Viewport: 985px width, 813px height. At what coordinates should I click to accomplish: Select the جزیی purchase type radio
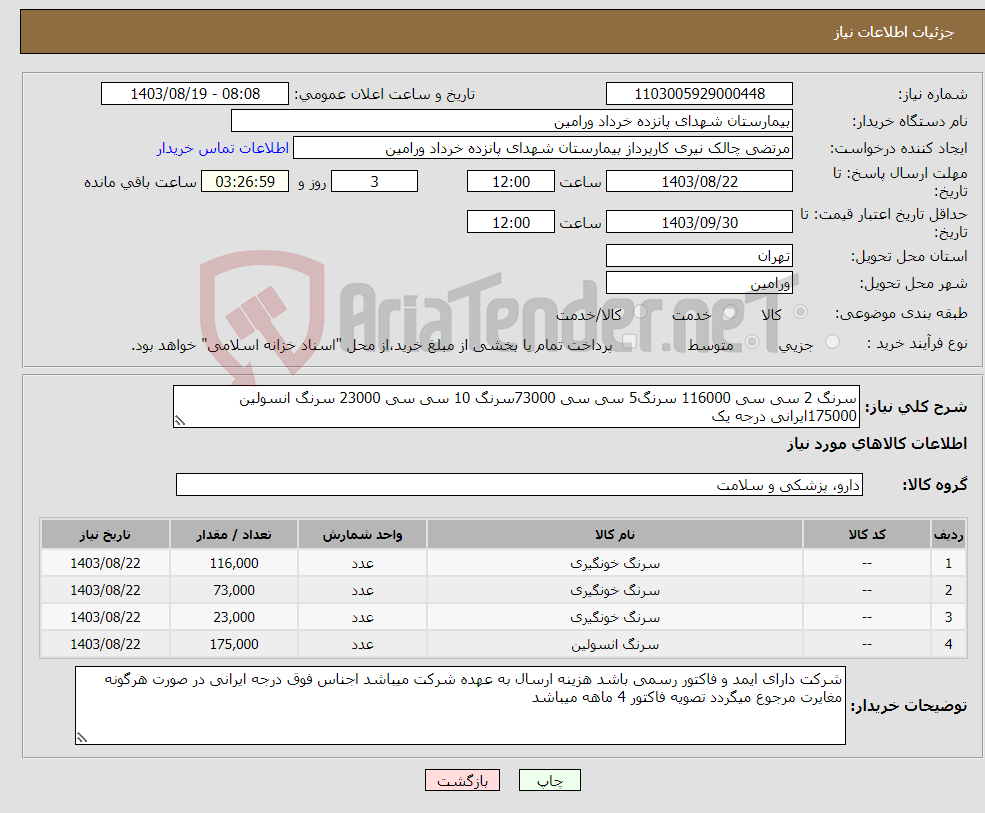pyautogui.click(x=832, y=342)
